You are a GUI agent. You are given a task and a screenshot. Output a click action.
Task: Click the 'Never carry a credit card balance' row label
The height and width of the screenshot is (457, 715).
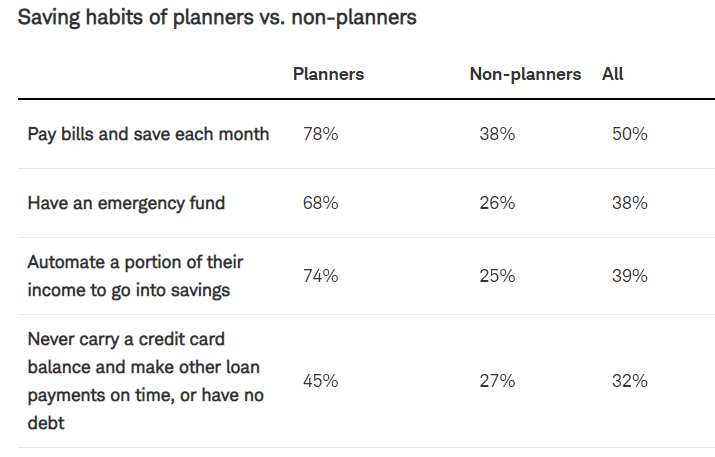click(x=145, y=381)
